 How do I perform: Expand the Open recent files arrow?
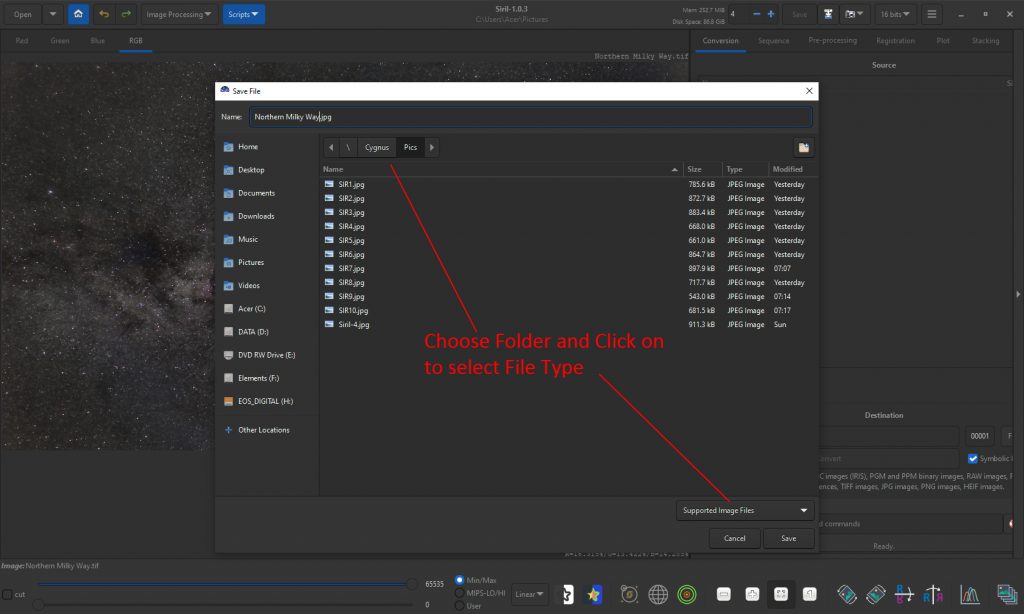click(53, 14)
